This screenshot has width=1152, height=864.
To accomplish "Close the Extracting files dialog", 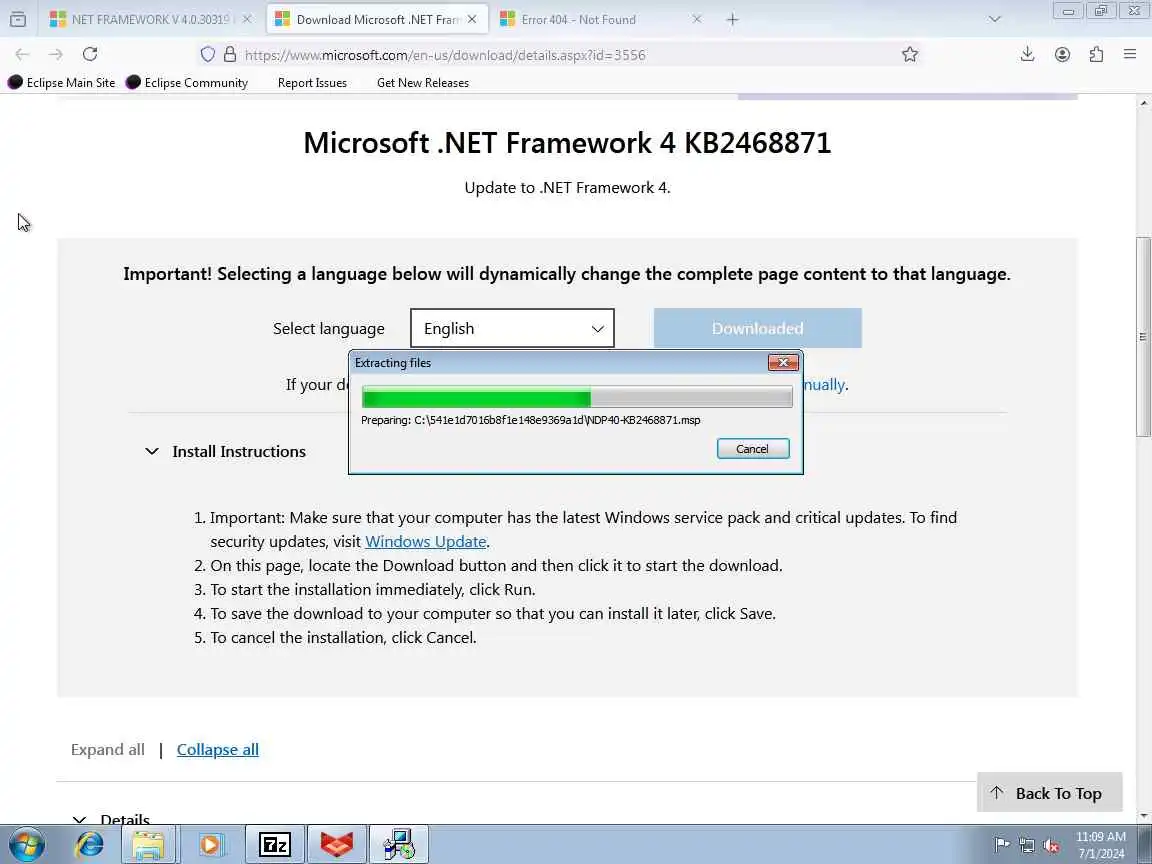I will click(x=783, y=362).
